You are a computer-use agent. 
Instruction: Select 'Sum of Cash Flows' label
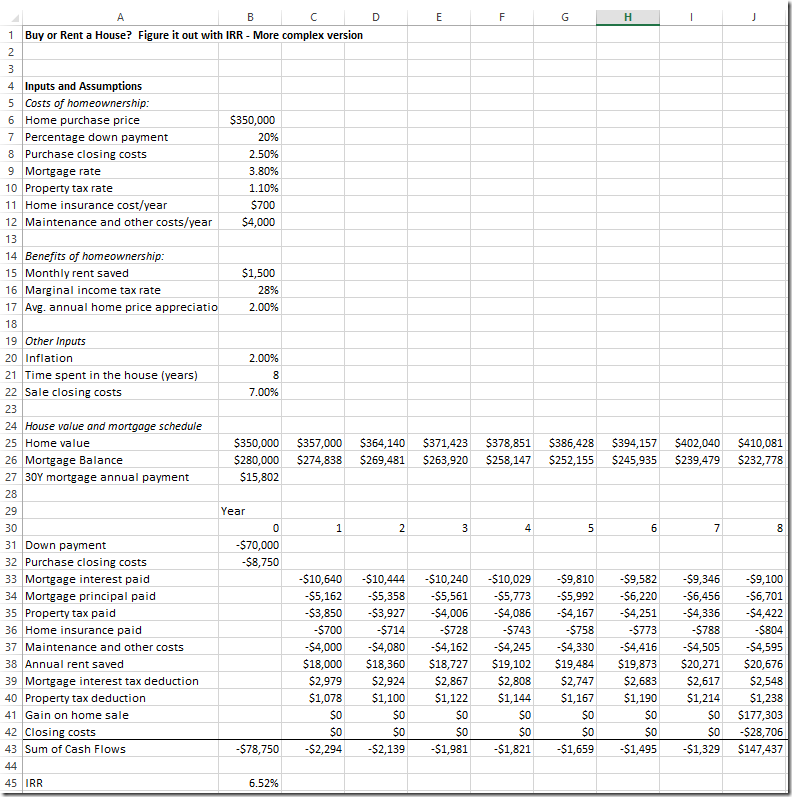click(75, 749)
